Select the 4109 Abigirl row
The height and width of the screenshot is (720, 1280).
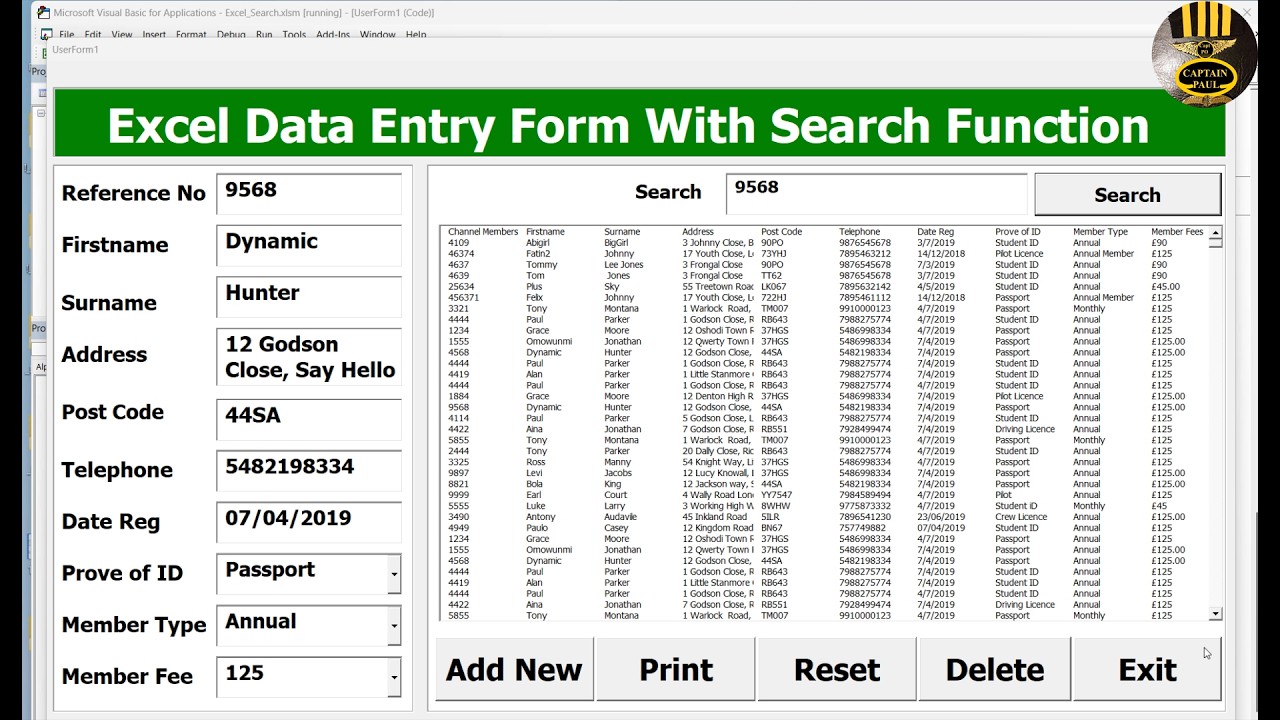pyautogui.click(x=825, y=243)
